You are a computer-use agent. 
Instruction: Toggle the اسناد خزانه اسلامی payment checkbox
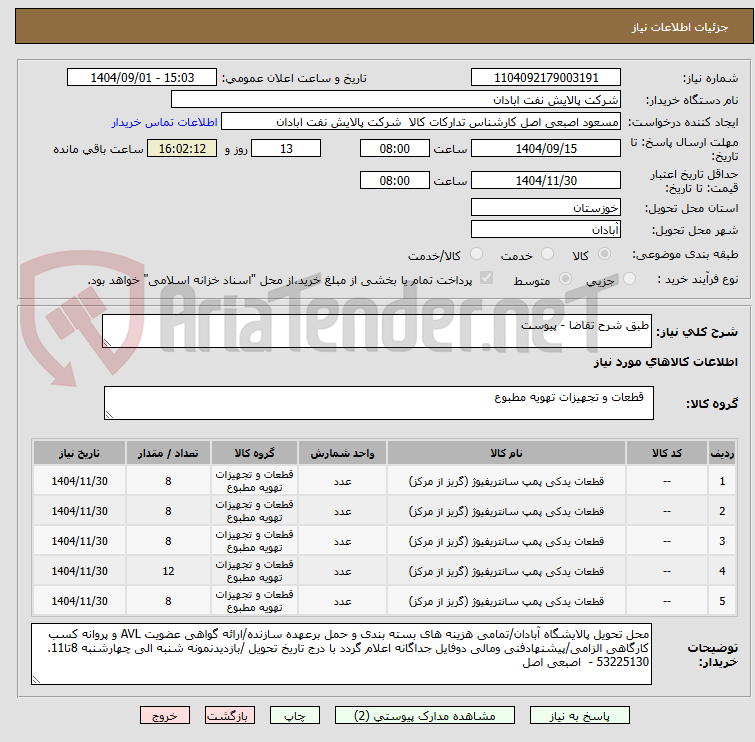coord(487,278)
